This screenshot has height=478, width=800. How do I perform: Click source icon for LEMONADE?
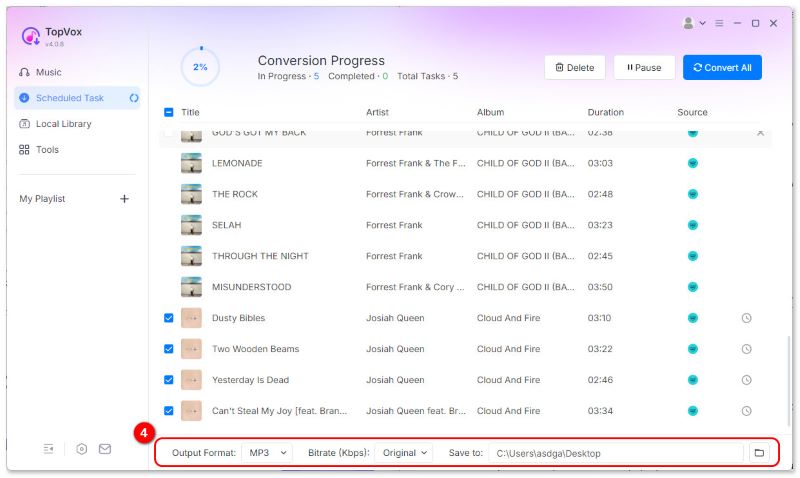coord(692,163)
